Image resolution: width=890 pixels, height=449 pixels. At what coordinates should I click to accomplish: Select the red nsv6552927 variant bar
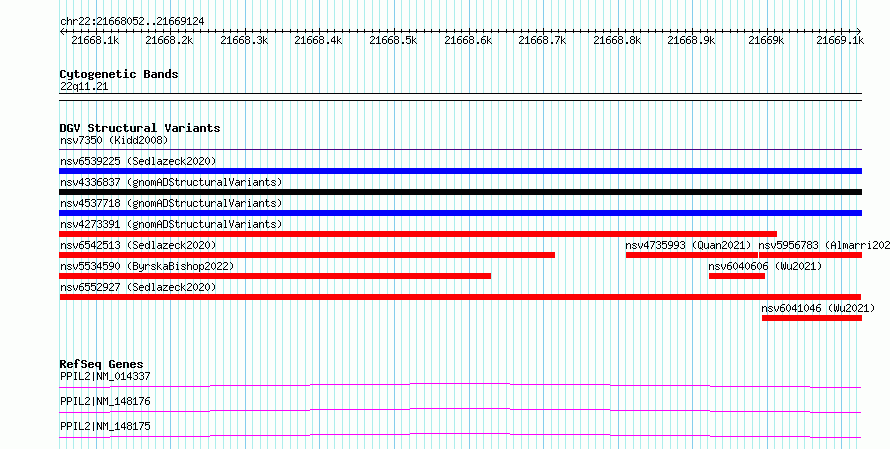(x=460, y=297)
